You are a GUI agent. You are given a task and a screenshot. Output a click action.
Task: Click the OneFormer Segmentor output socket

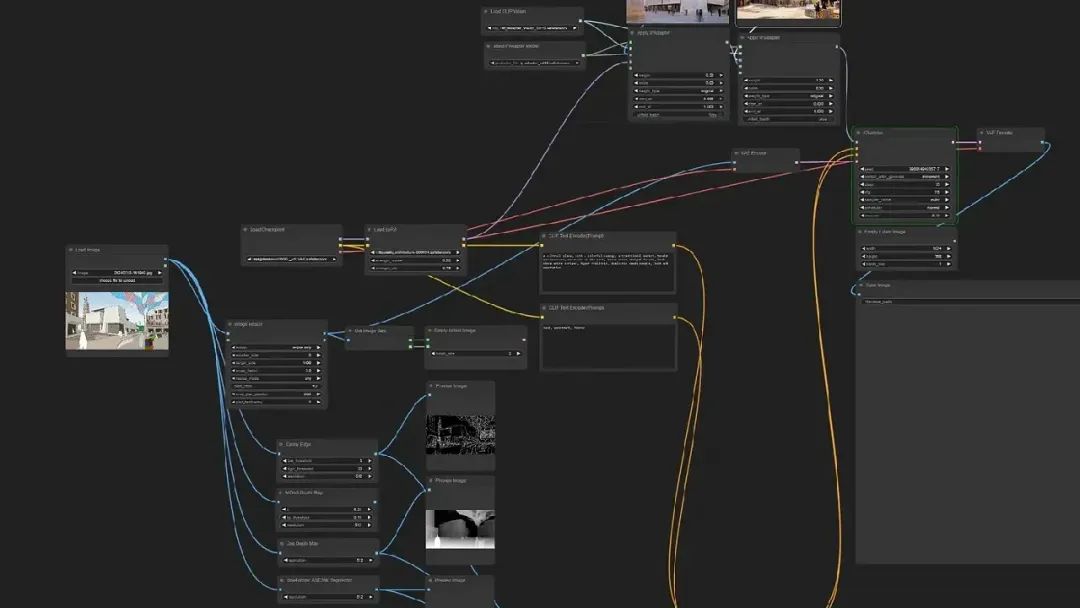point(376,589)
